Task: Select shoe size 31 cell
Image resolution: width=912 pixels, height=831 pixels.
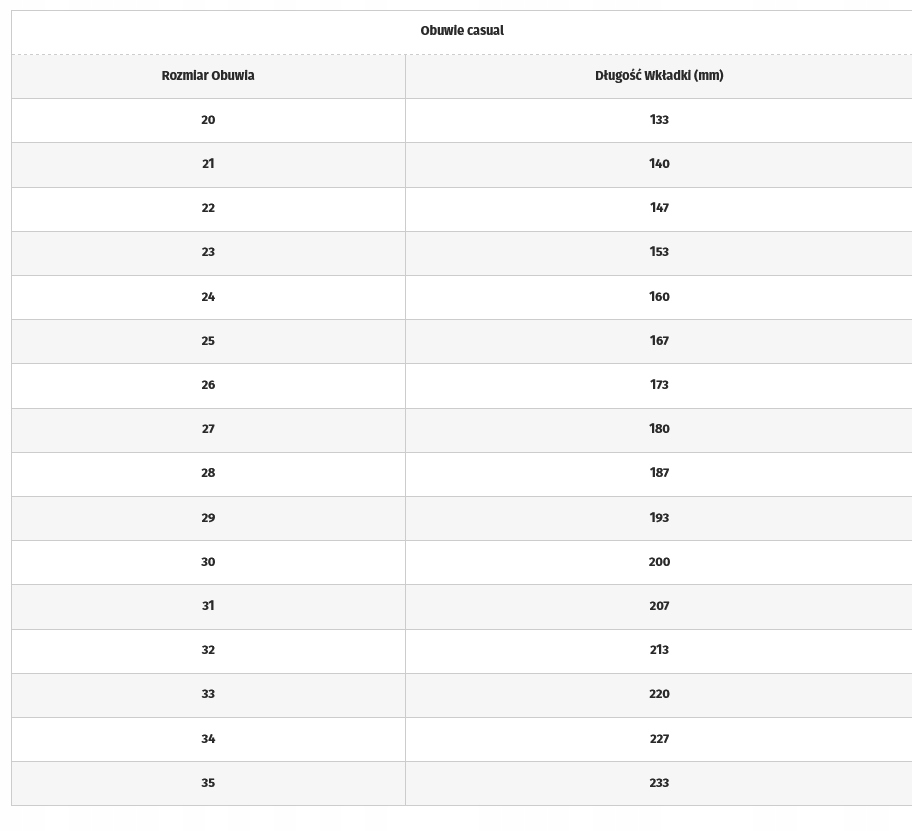Action: [x=208, y=607]
